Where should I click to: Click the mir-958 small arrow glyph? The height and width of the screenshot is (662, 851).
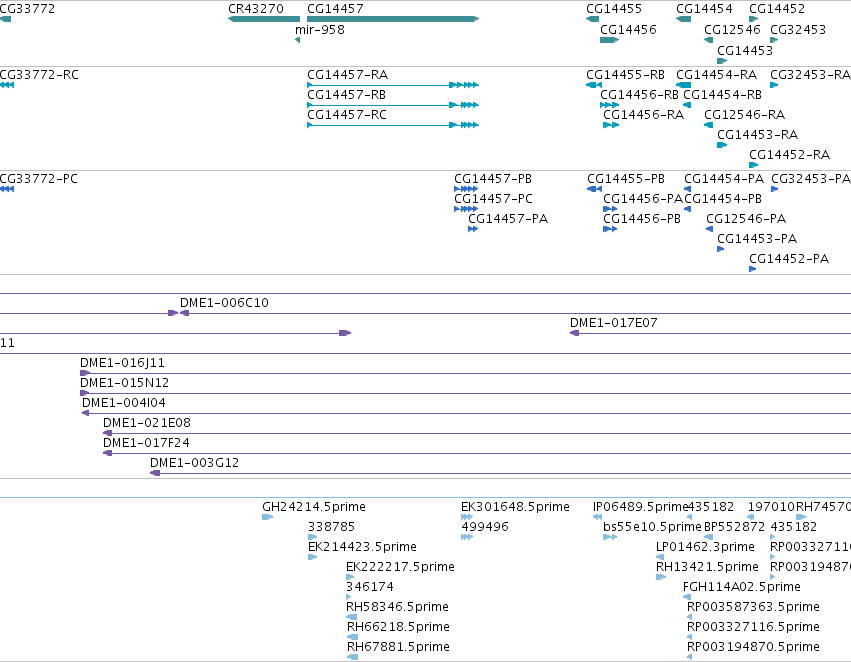297,40
